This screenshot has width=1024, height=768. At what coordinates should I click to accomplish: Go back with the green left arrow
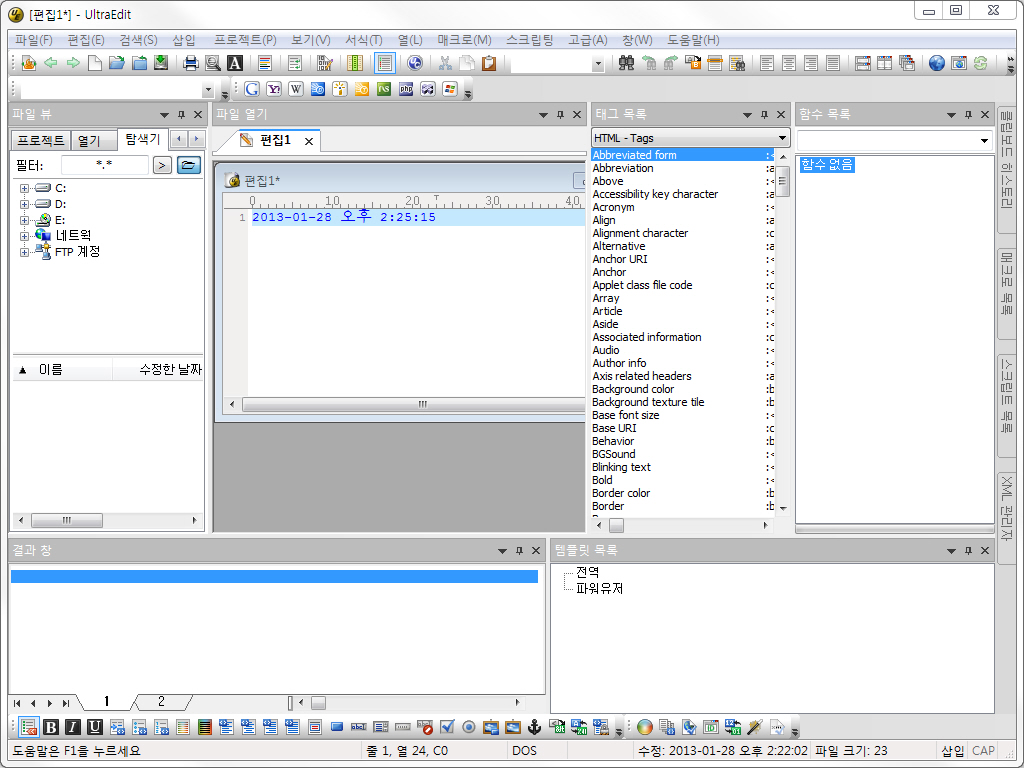[50, 63]
